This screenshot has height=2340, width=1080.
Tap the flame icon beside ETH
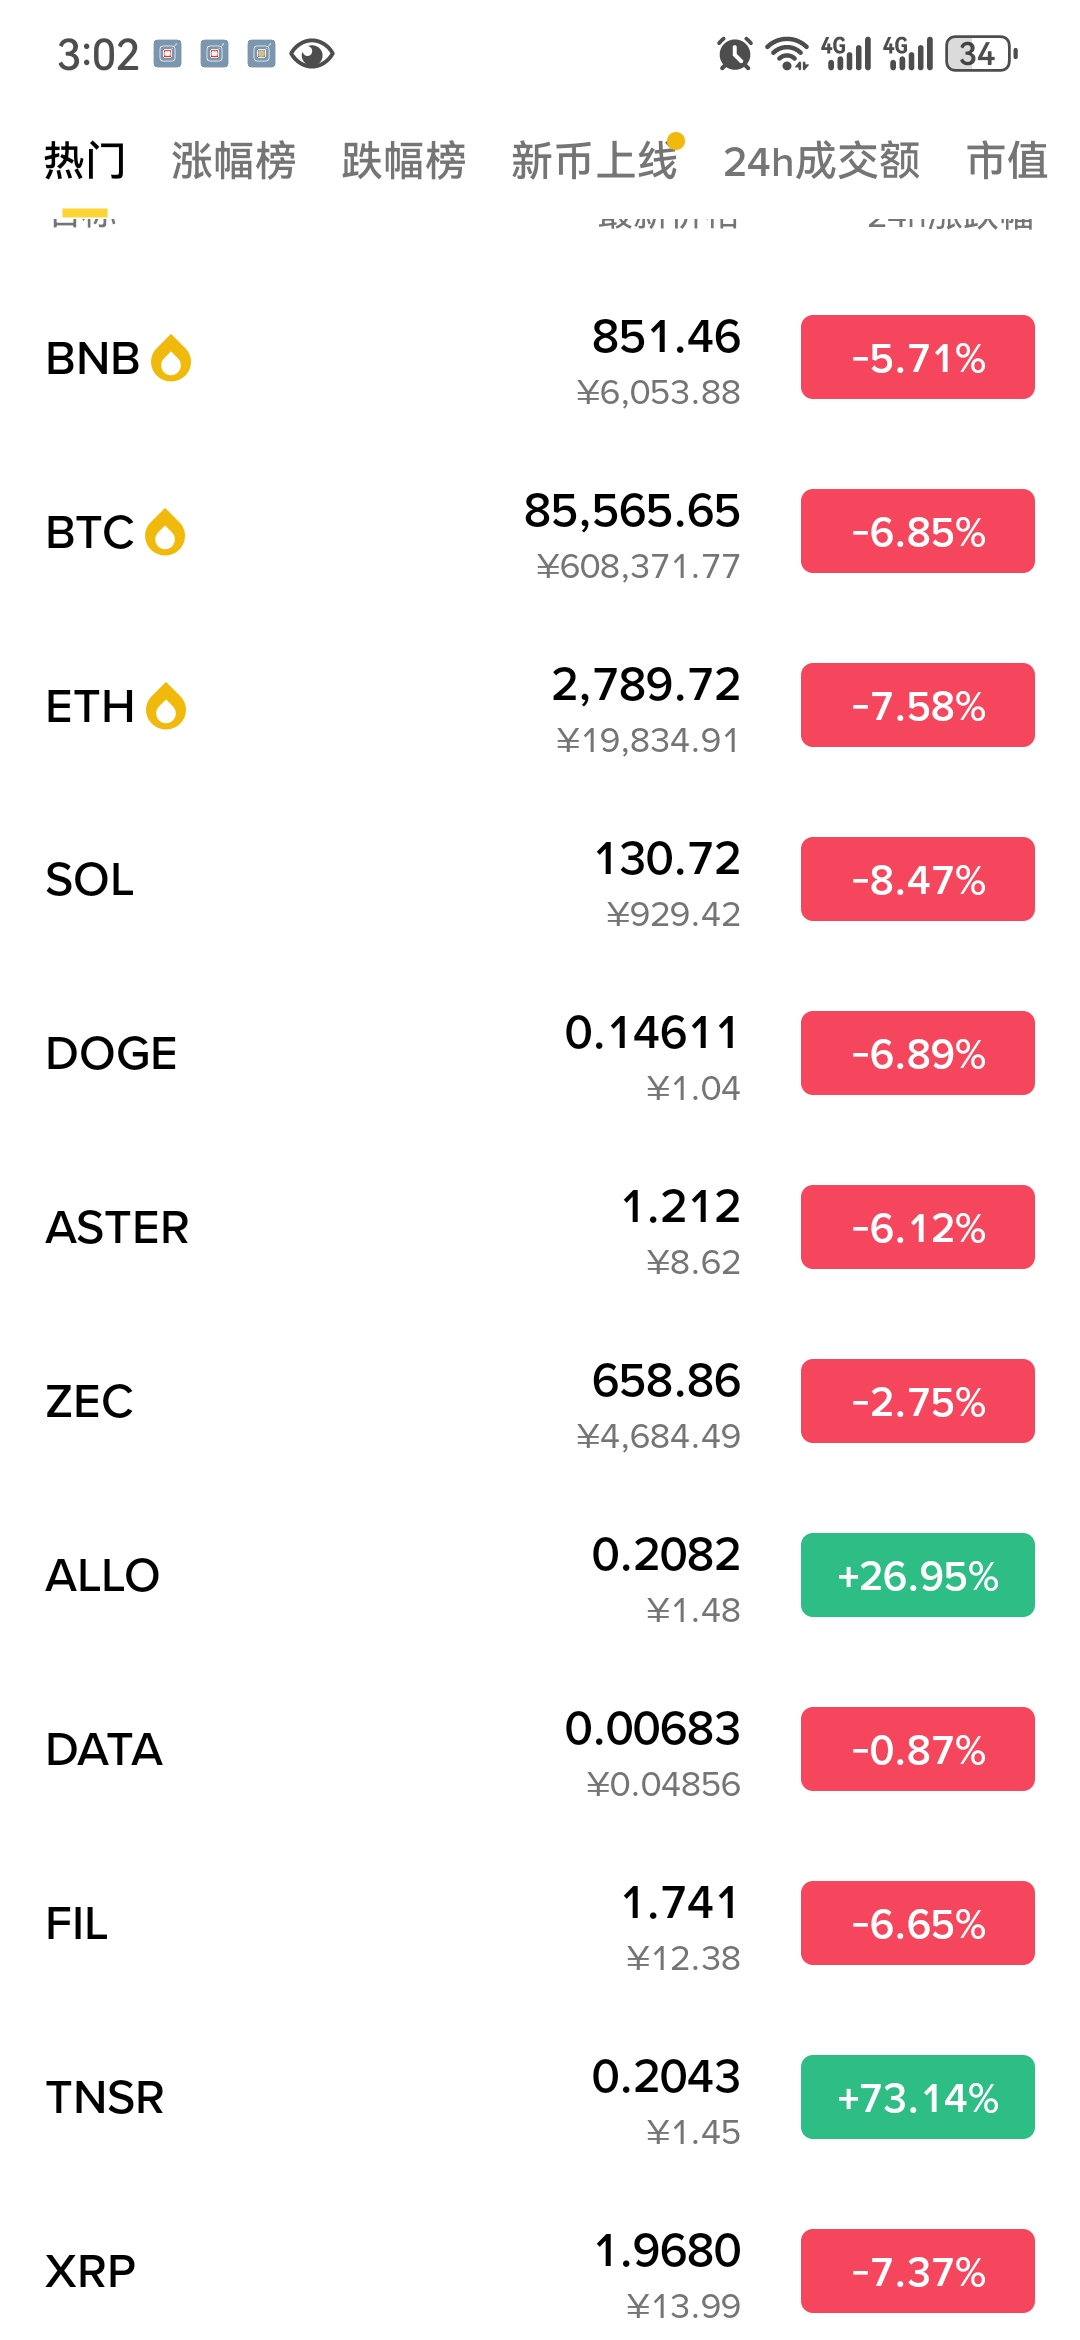[166, 706]
